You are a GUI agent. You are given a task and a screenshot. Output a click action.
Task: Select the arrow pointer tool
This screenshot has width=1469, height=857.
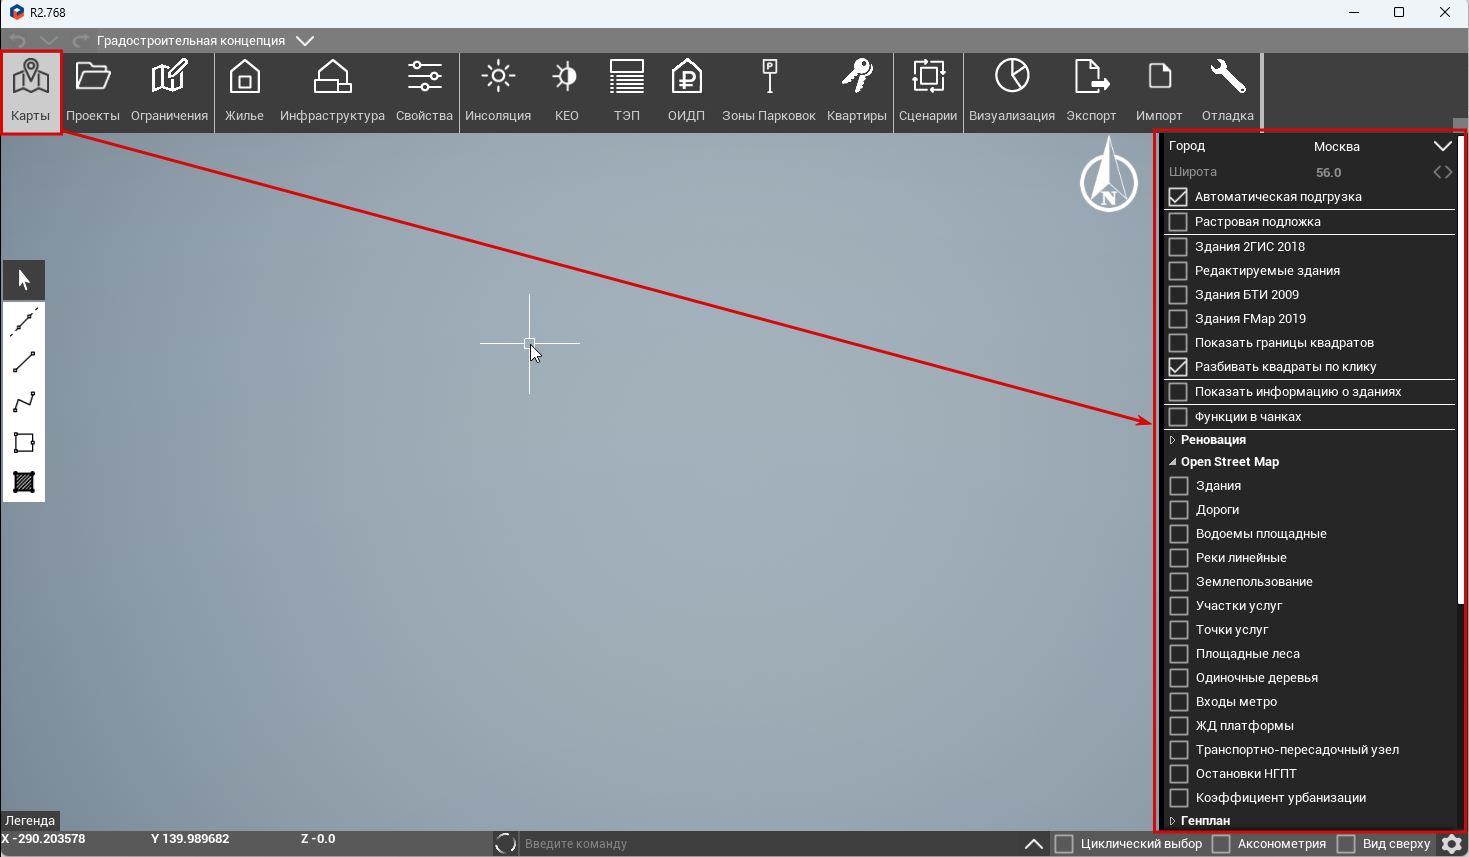(24, 280)
